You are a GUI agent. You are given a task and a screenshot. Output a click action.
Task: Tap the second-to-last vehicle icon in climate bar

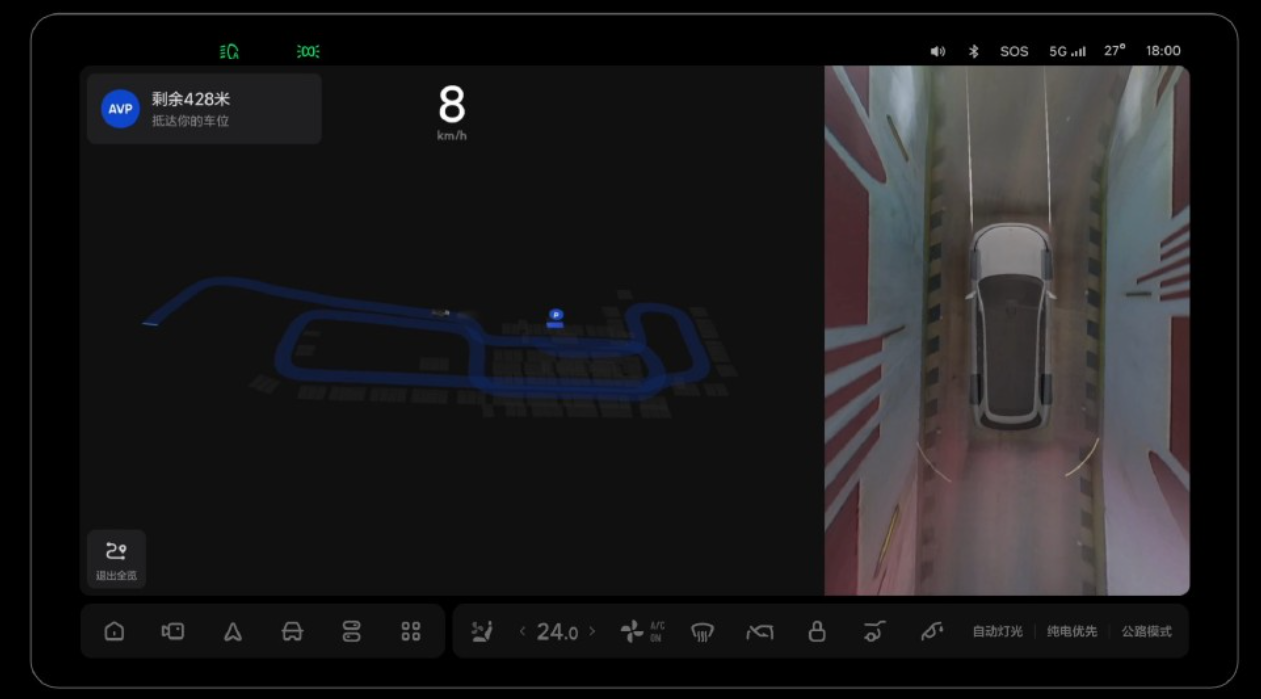875,631
